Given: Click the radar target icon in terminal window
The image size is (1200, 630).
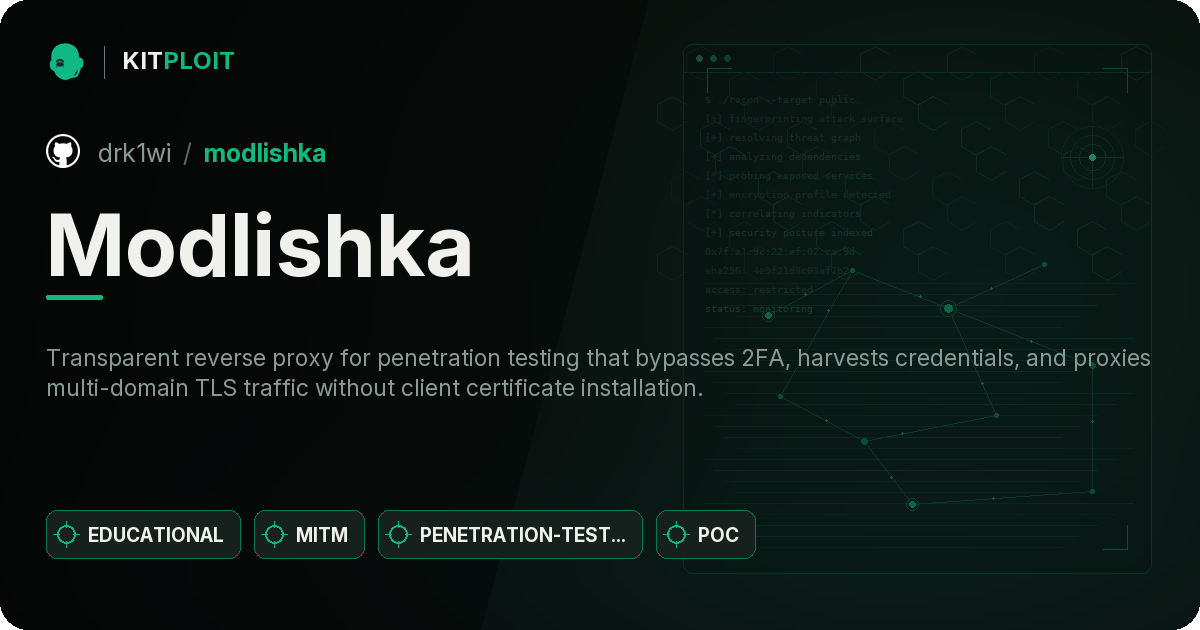Looking at the screenshot, I should point(1092,157).
